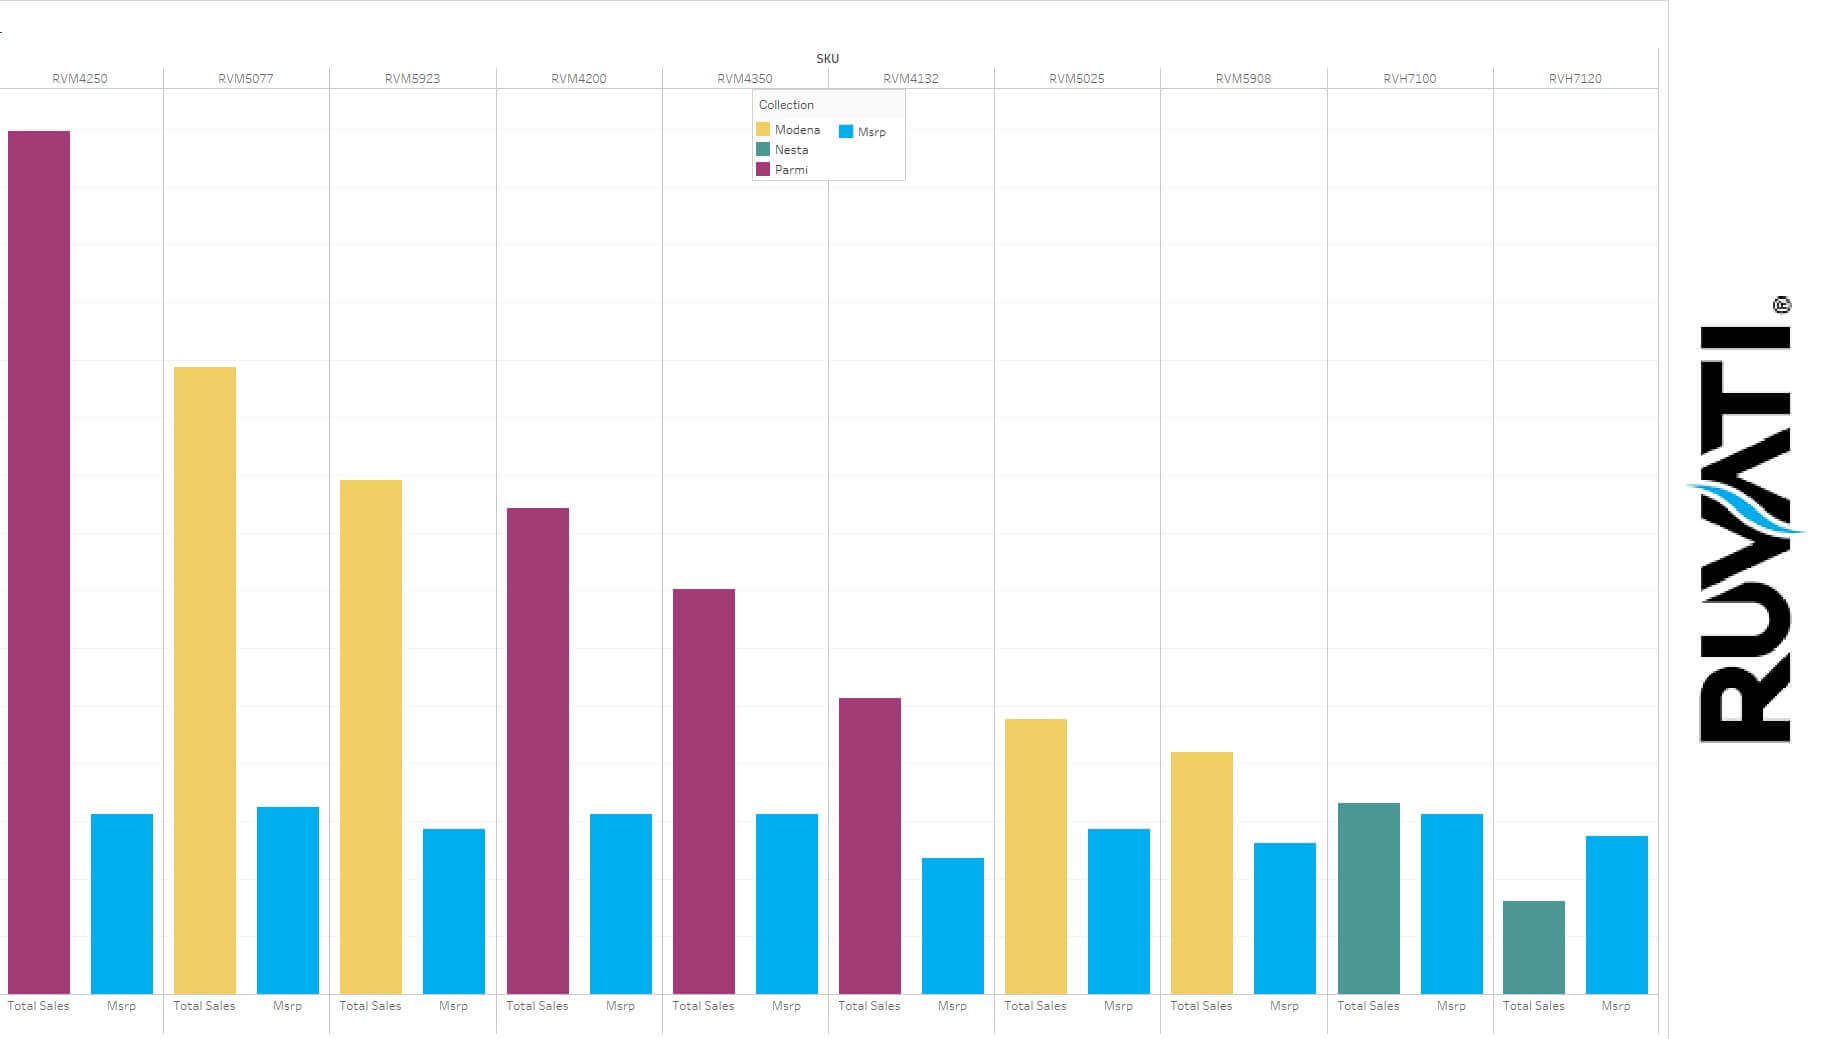
Task: Select the RVM5077 yellow Total Sales bar
Action: tap(205, 680)
